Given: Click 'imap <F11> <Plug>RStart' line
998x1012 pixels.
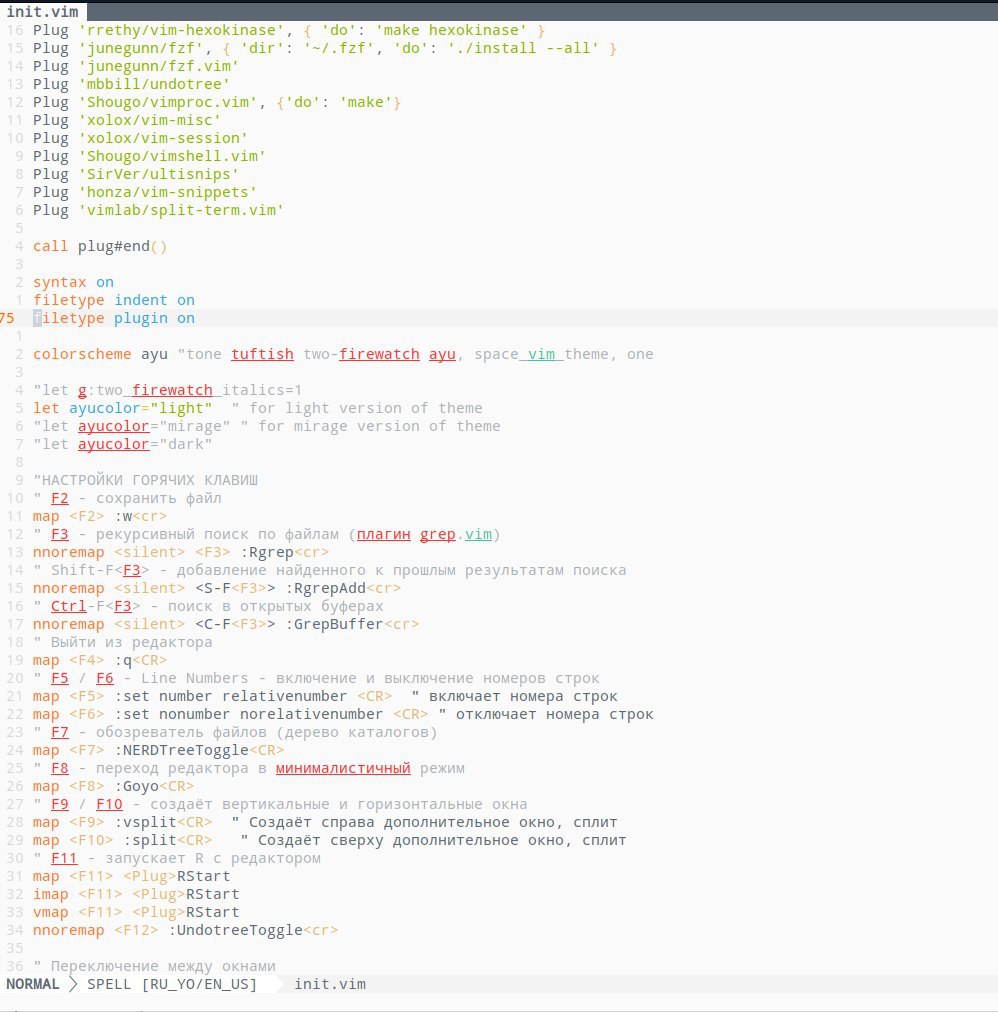Looking at the screenshot, I should click(x=136, y=895).
